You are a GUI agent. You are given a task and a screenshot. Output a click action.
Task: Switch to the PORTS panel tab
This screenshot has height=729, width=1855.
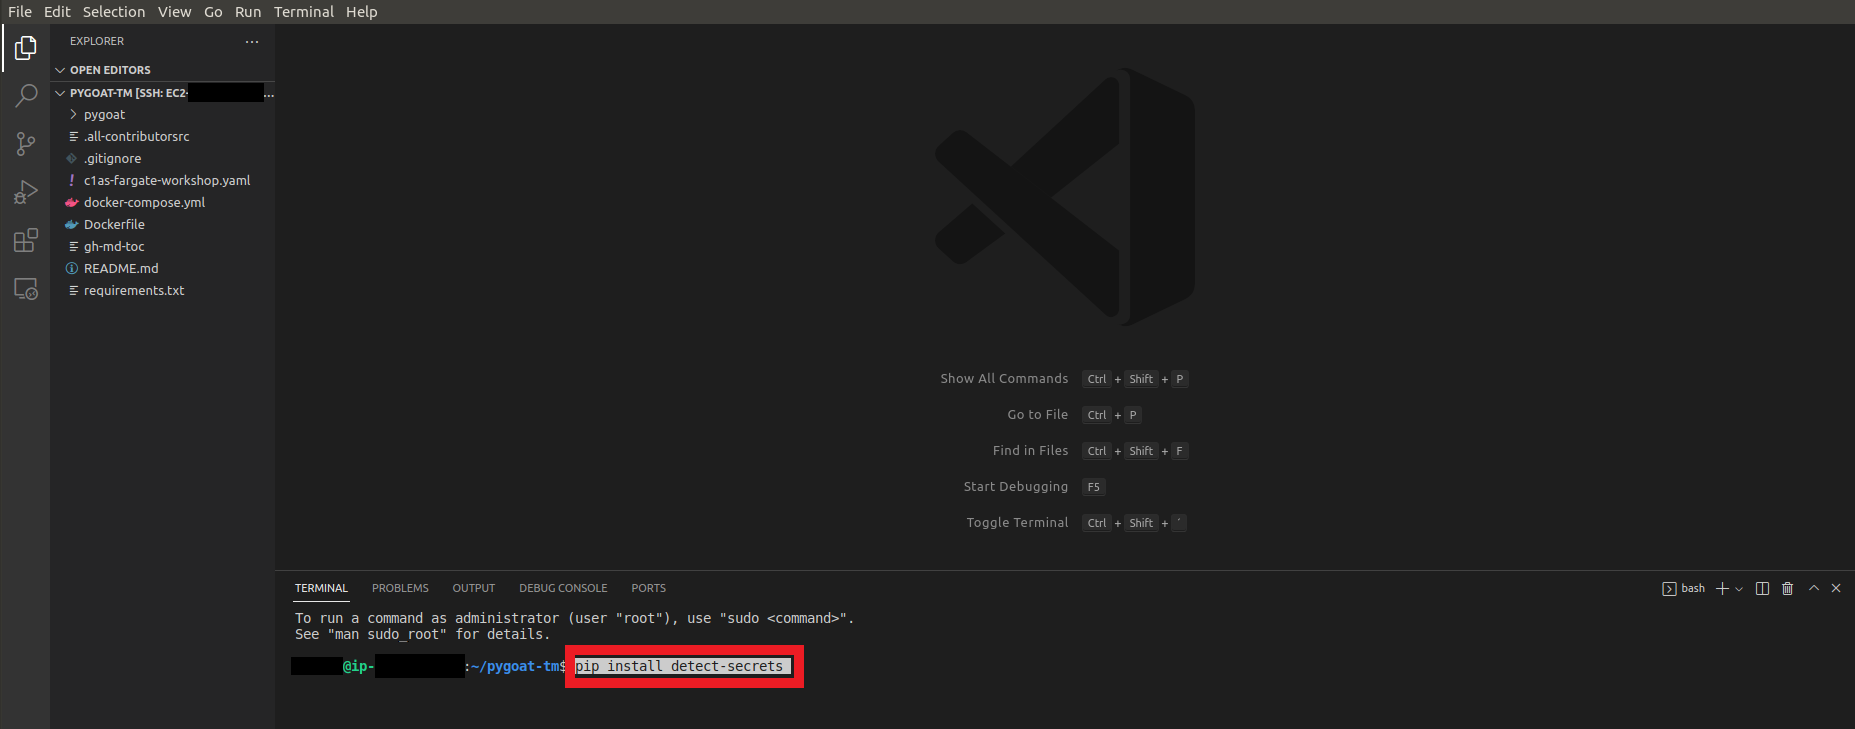pos(648,588)
